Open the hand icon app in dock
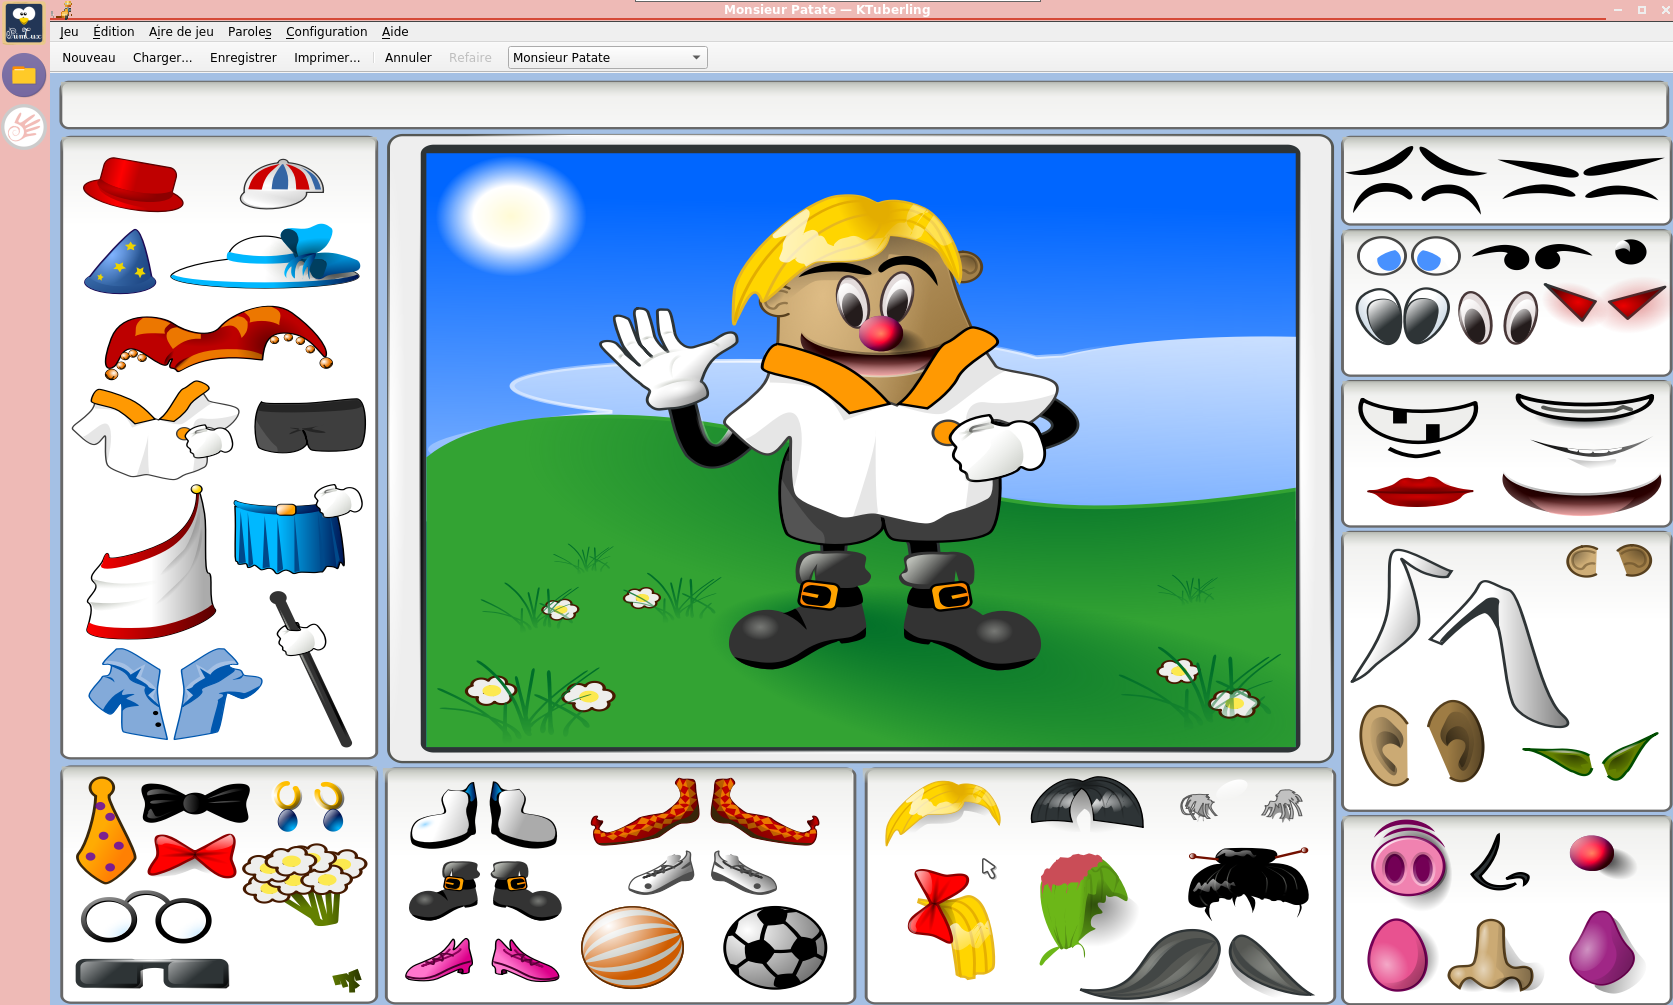The width and height of the screenshot is (1673, 1005). [x=24, y=127]
